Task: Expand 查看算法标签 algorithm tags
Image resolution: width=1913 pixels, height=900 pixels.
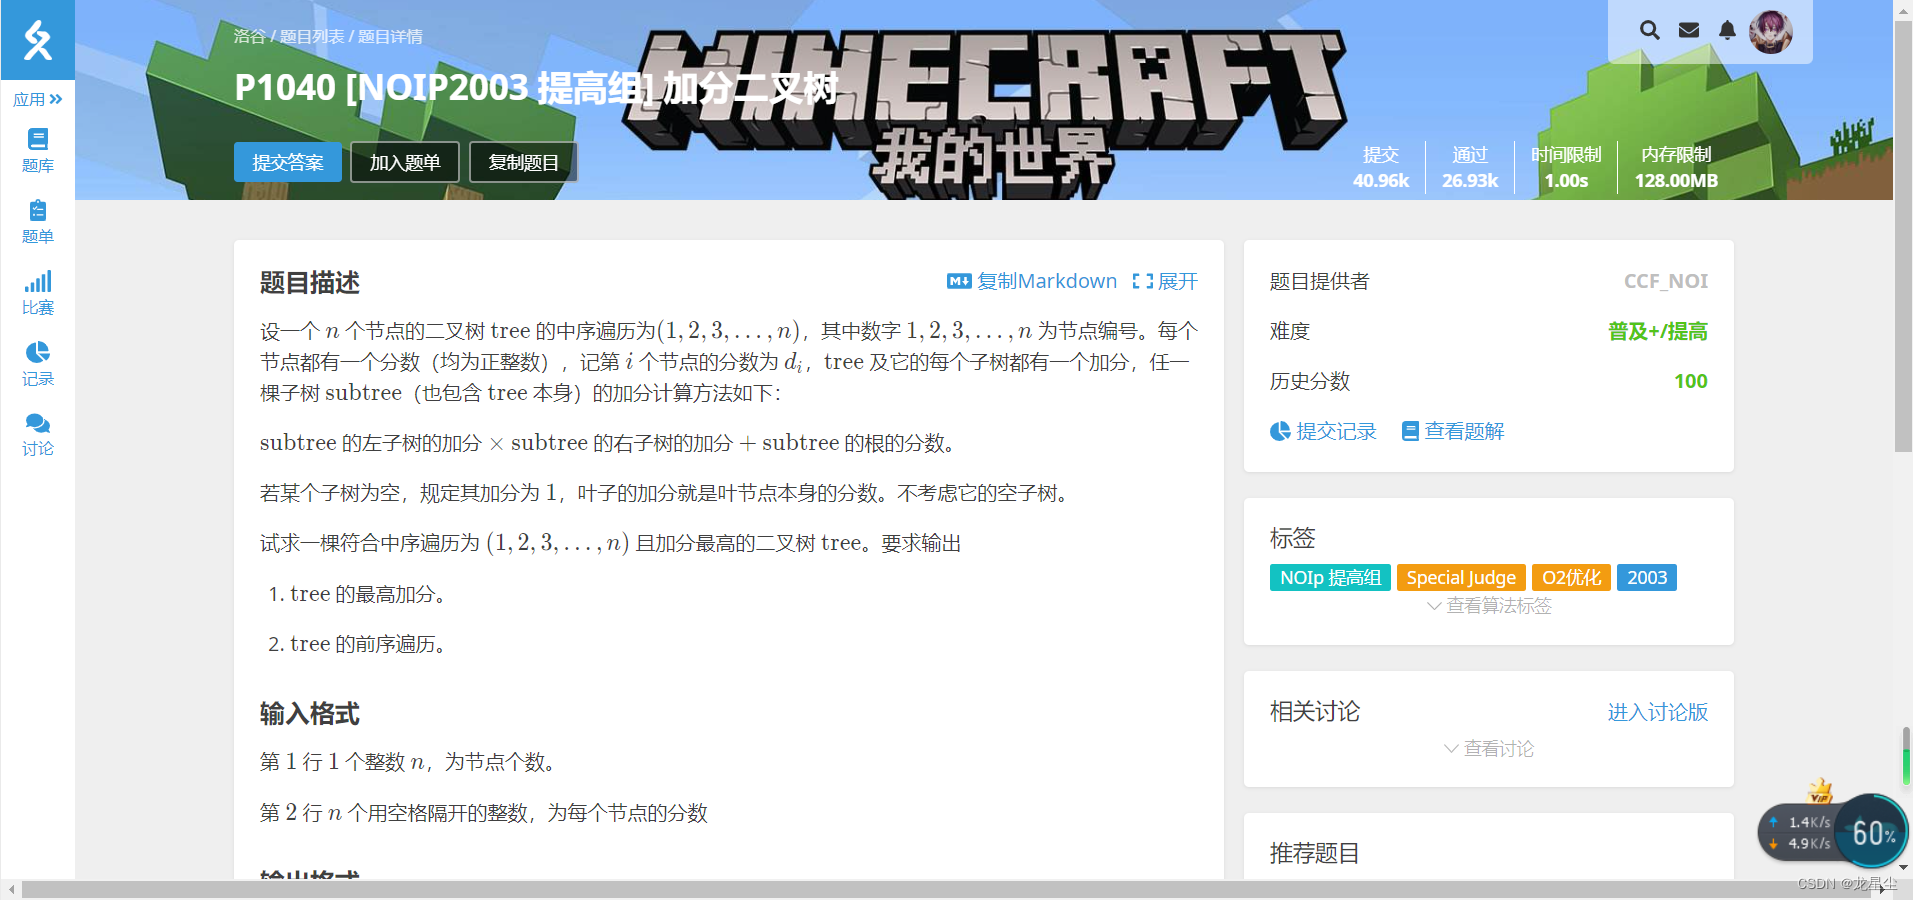Action: point(1489,605)
